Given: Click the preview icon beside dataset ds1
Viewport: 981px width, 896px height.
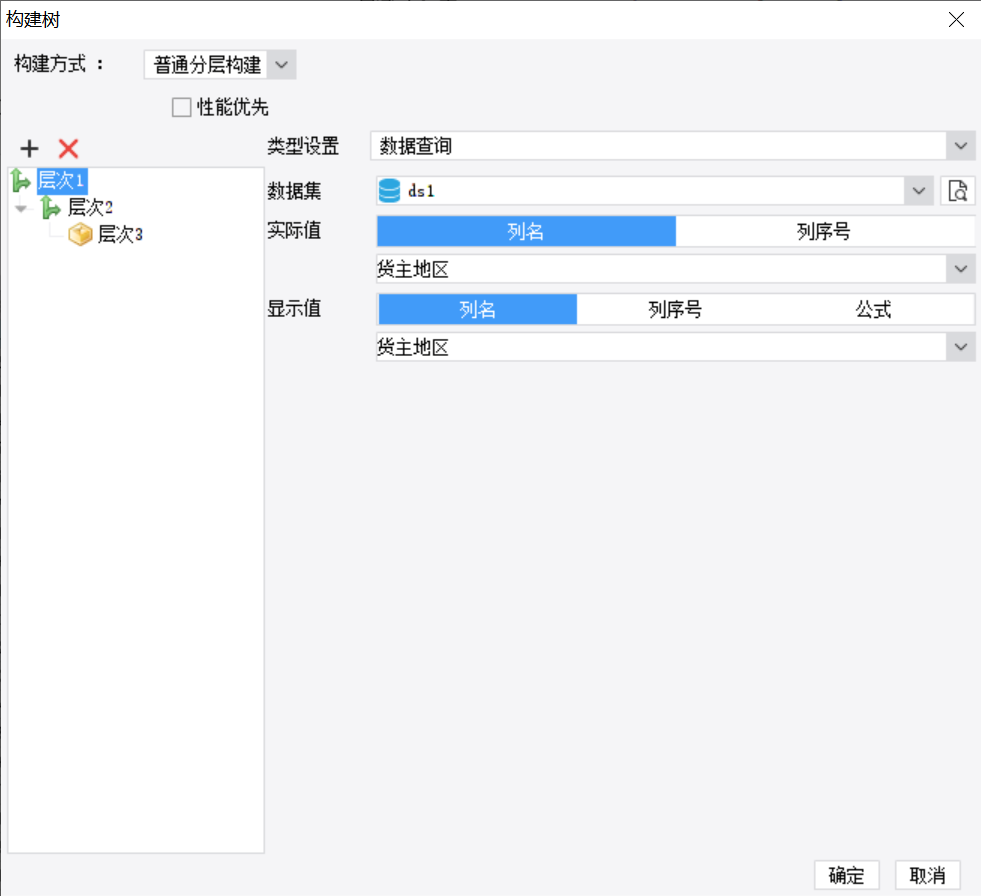Looking at the screenshot, I should point(957,190).
